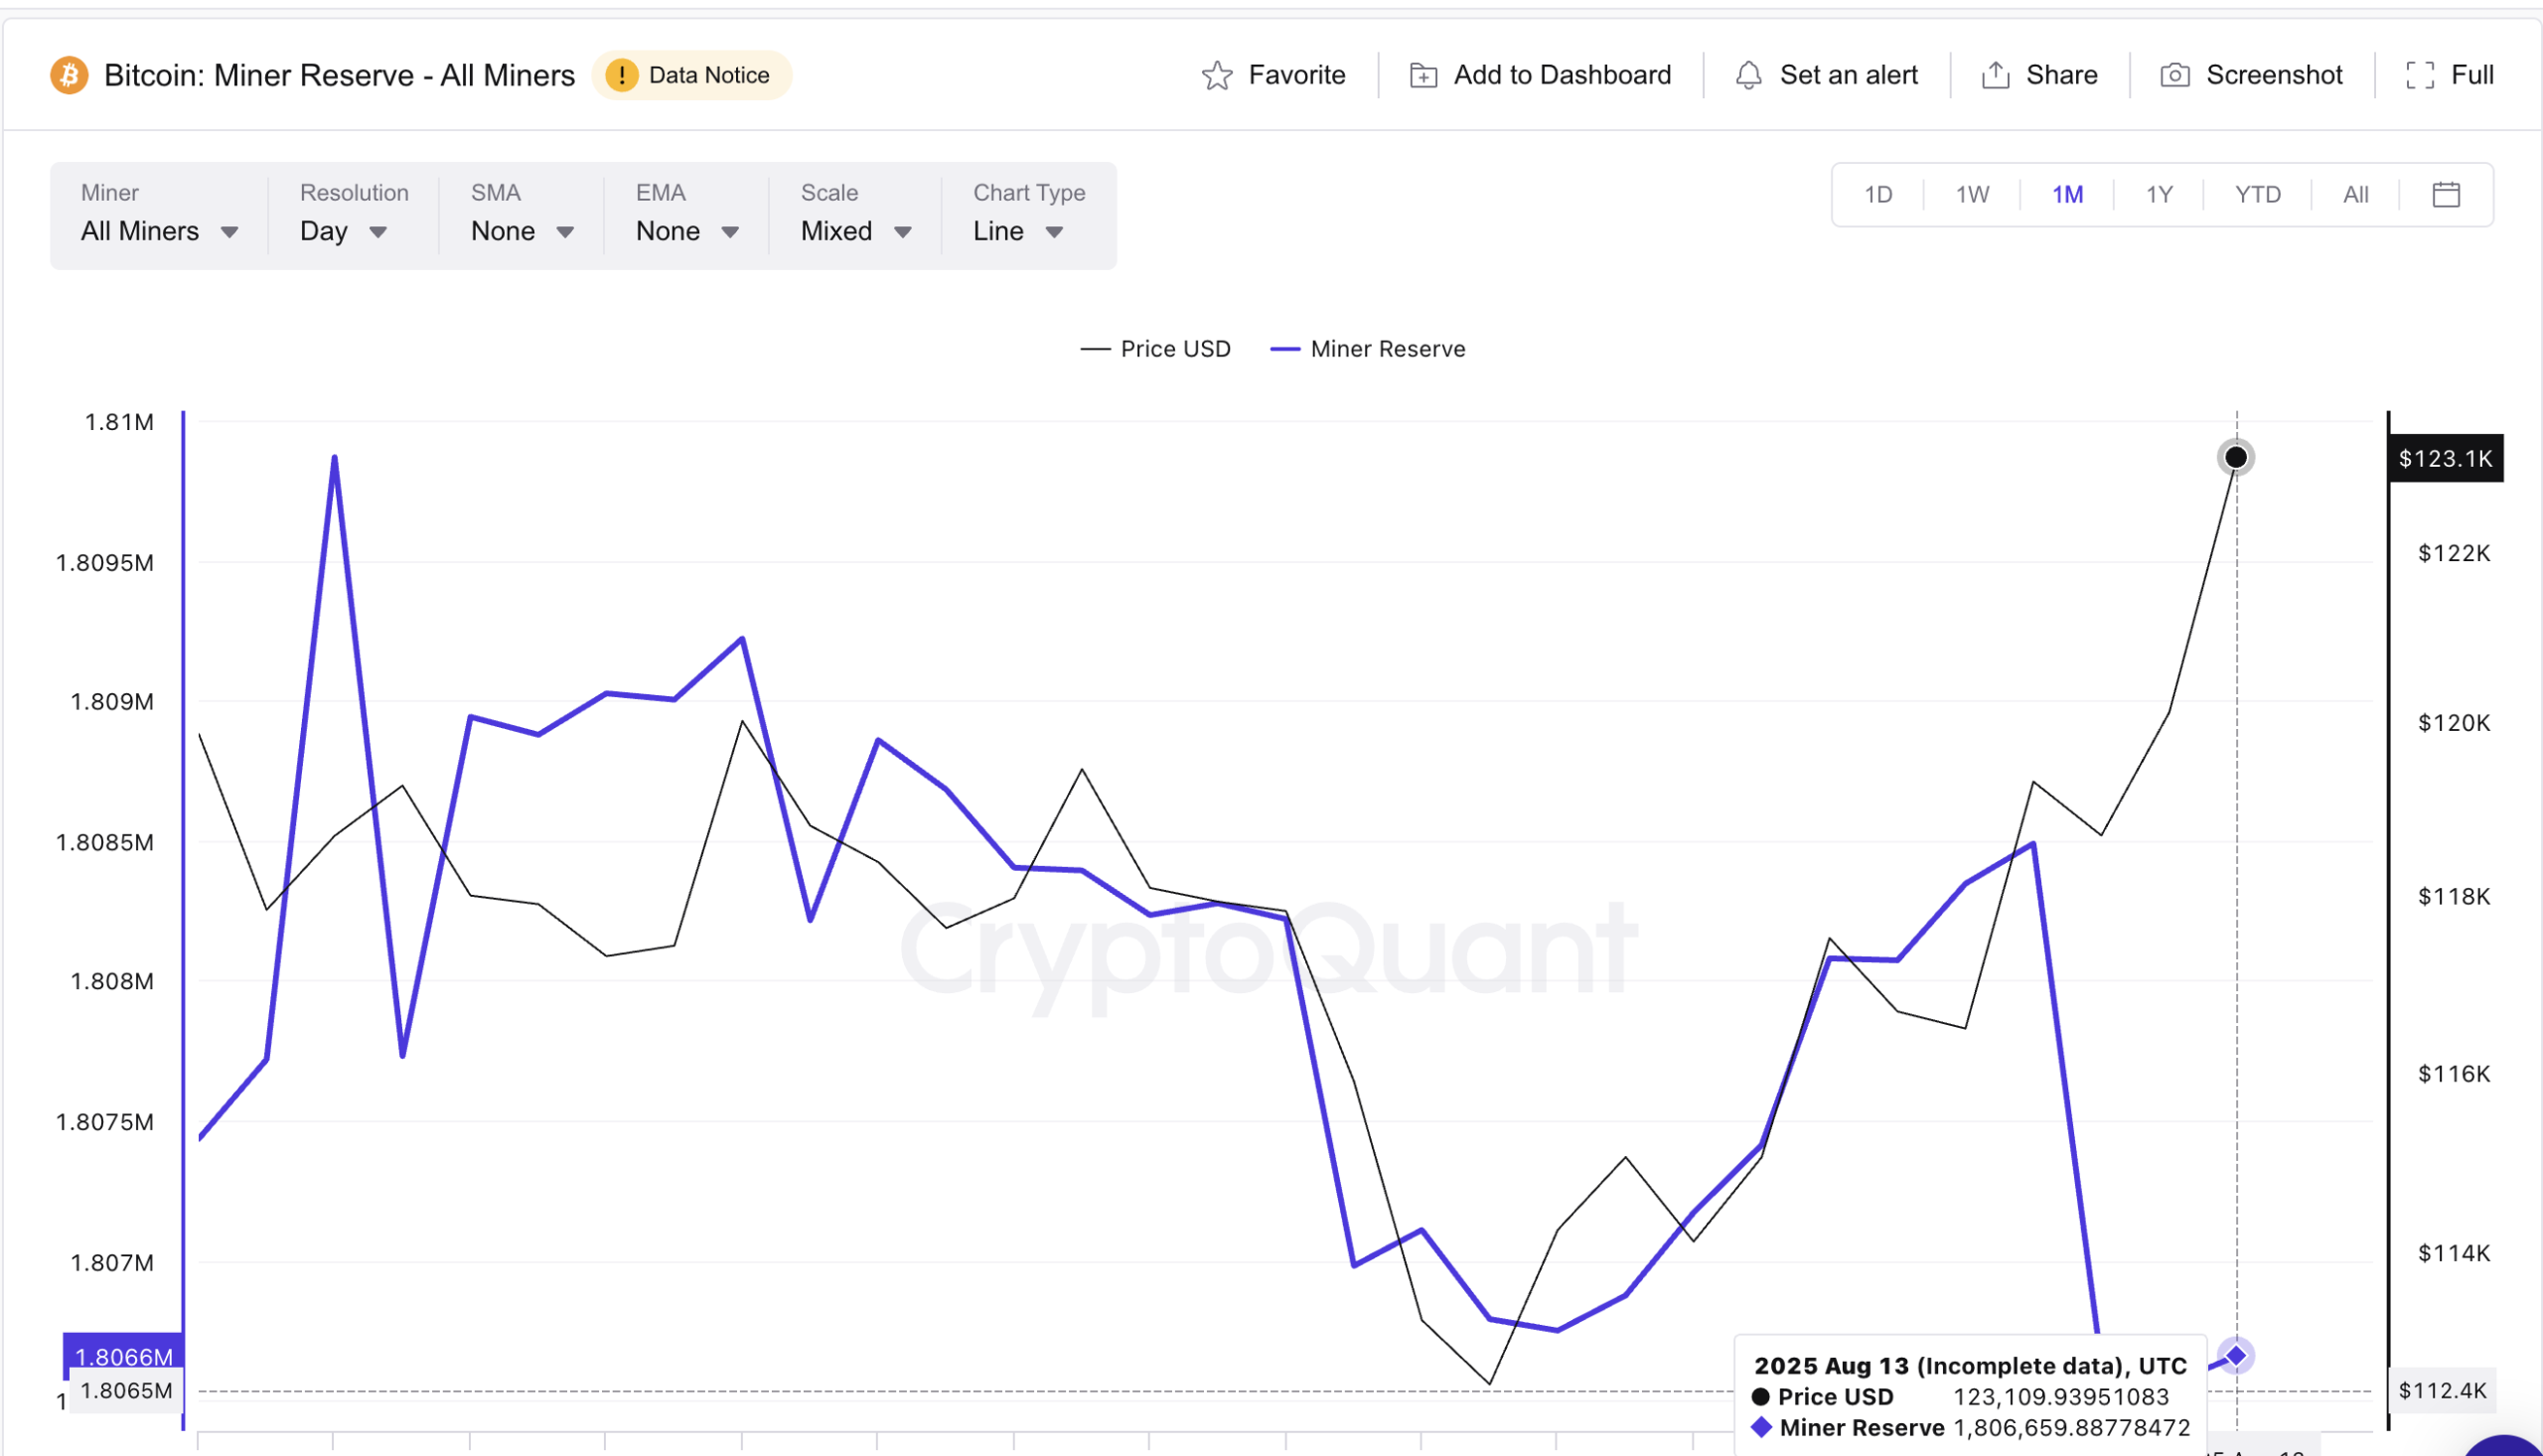2543x1456 pixels.
Task: Click the Bitcoin logo icon
Action: 68,74
